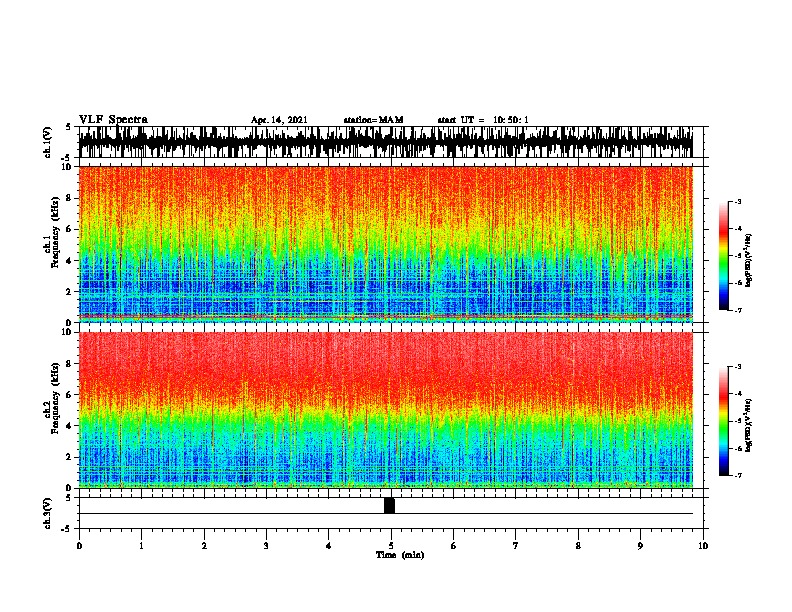792x612 pixels.
Task: Click time axis tick label "9"
Action: point(640,546)
